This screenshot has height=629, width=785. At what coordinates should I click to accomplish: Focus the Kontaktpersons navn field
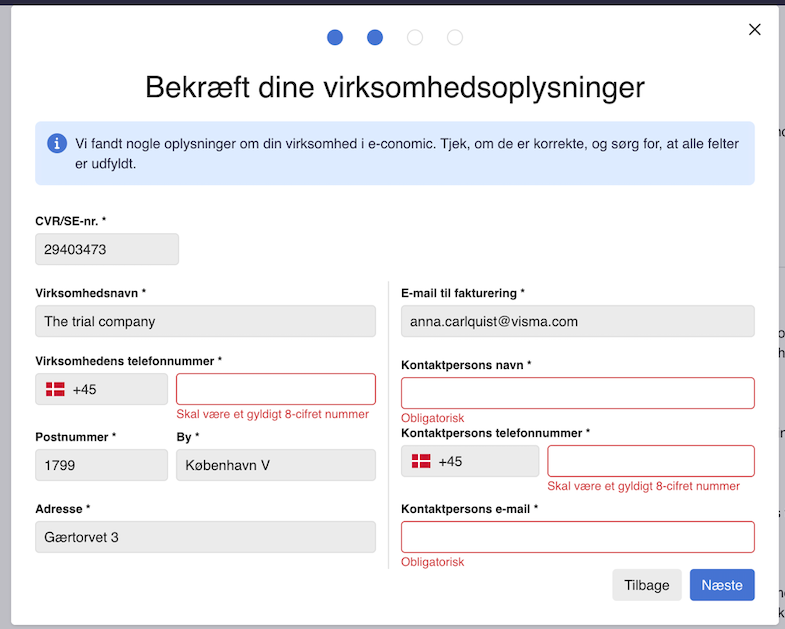point(577,393)
